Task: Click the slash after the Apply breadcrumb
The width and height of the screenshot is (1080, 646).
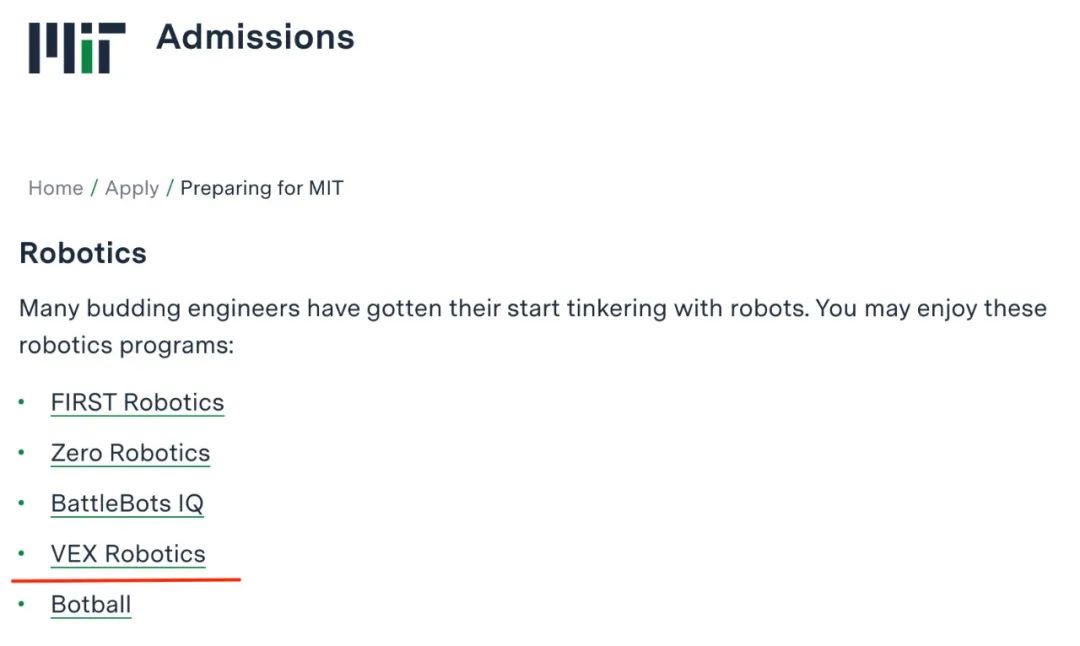Action: pos(170,188)
